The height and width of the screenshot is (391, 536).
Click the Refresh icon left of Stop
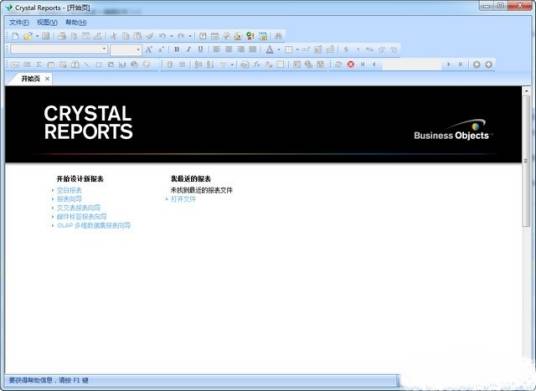pyautogui.click(x=338, y=64)
